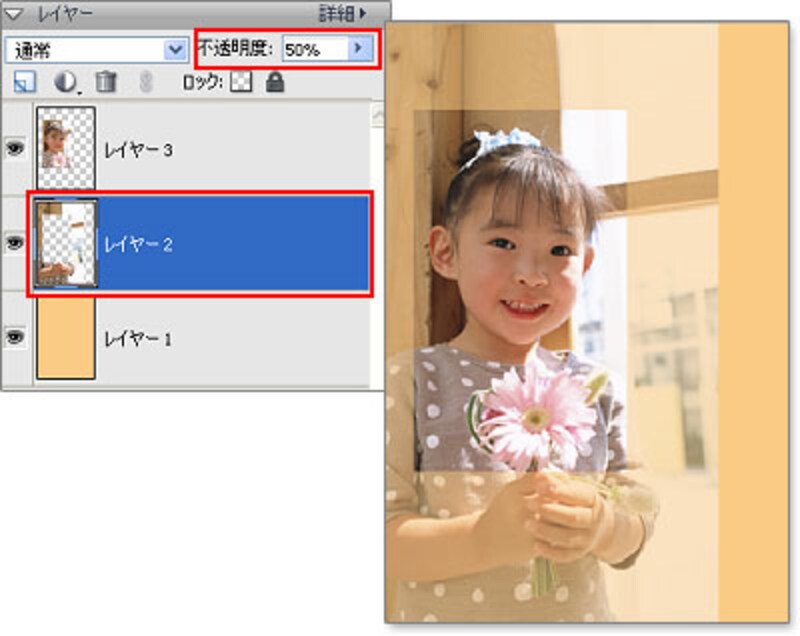Screen dimensions: 800x636
Task: Click the link layers chain icon
Action: (x=146, y=82)
